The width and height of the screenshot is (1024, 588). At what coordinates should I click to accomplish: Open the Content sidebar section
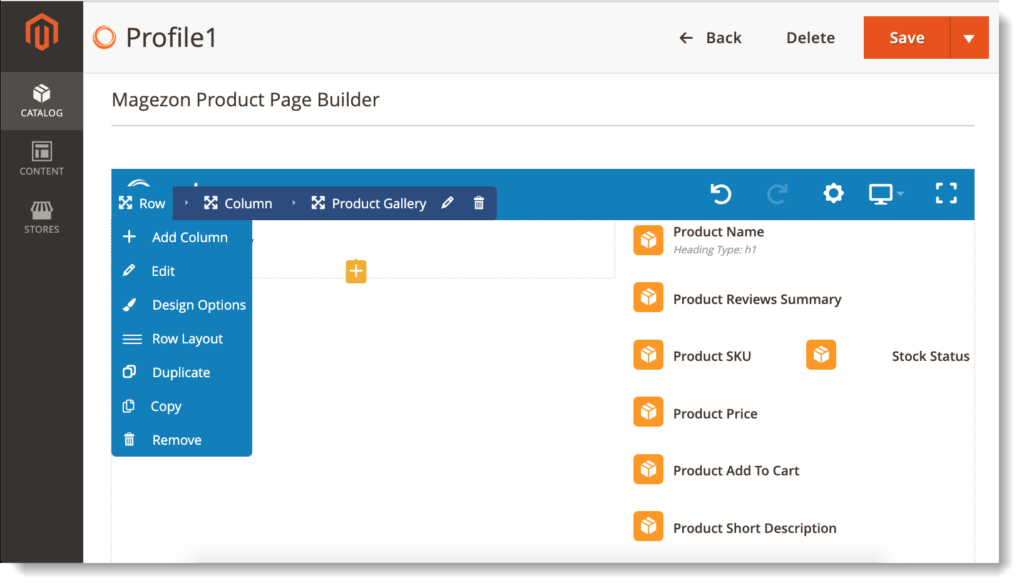click(42, 159)
